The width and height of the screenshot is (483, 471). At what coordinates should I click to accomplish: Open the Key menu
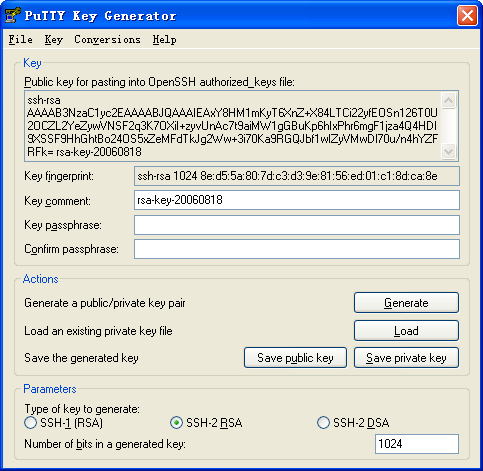(54, 39)
